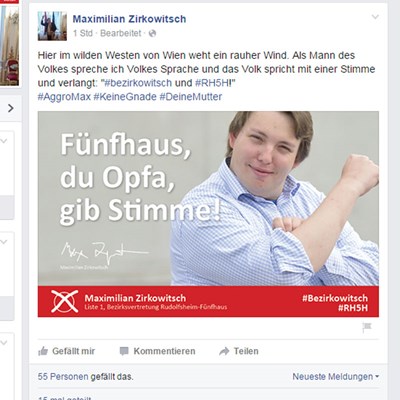400x400 pixels.
Task: Open Maximilian Zirkowitsch profile picture
Action: (x=52, y=26)
